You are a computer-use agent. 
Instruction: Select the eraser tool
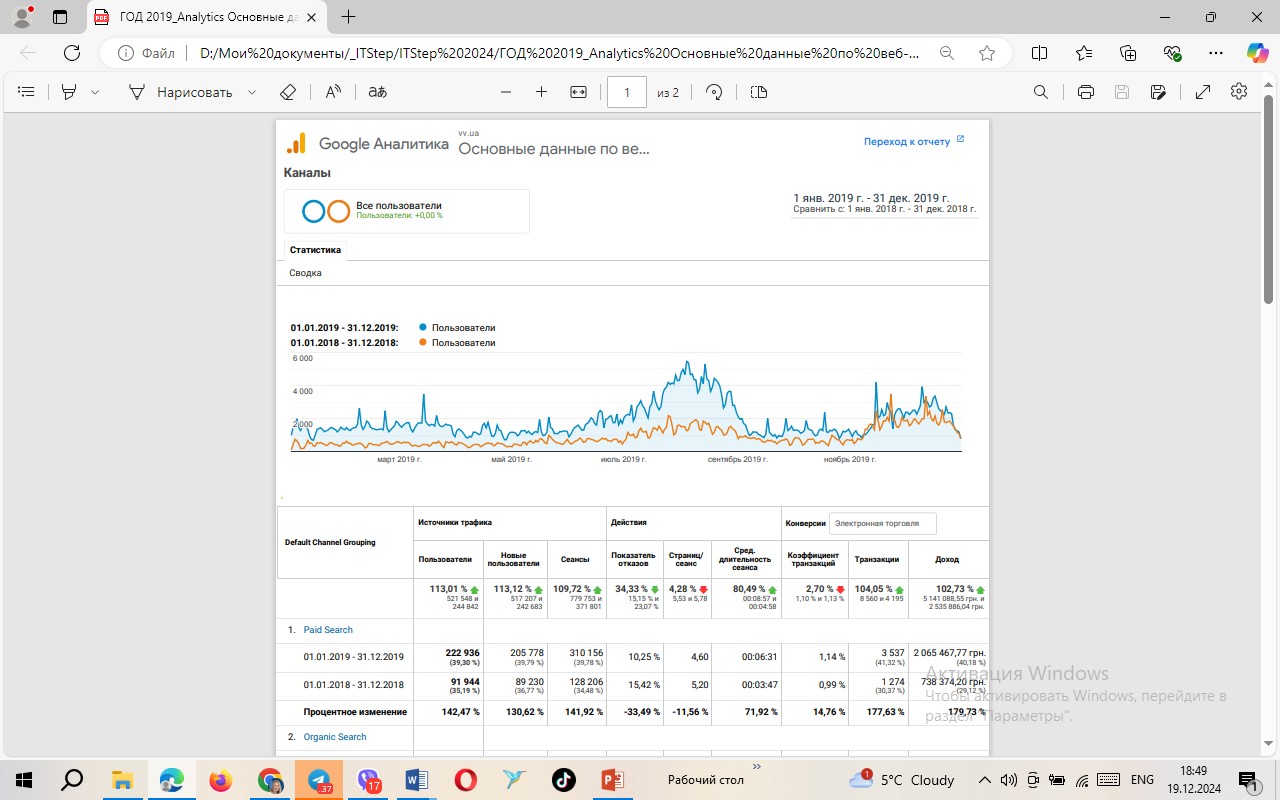pos(288,92)
